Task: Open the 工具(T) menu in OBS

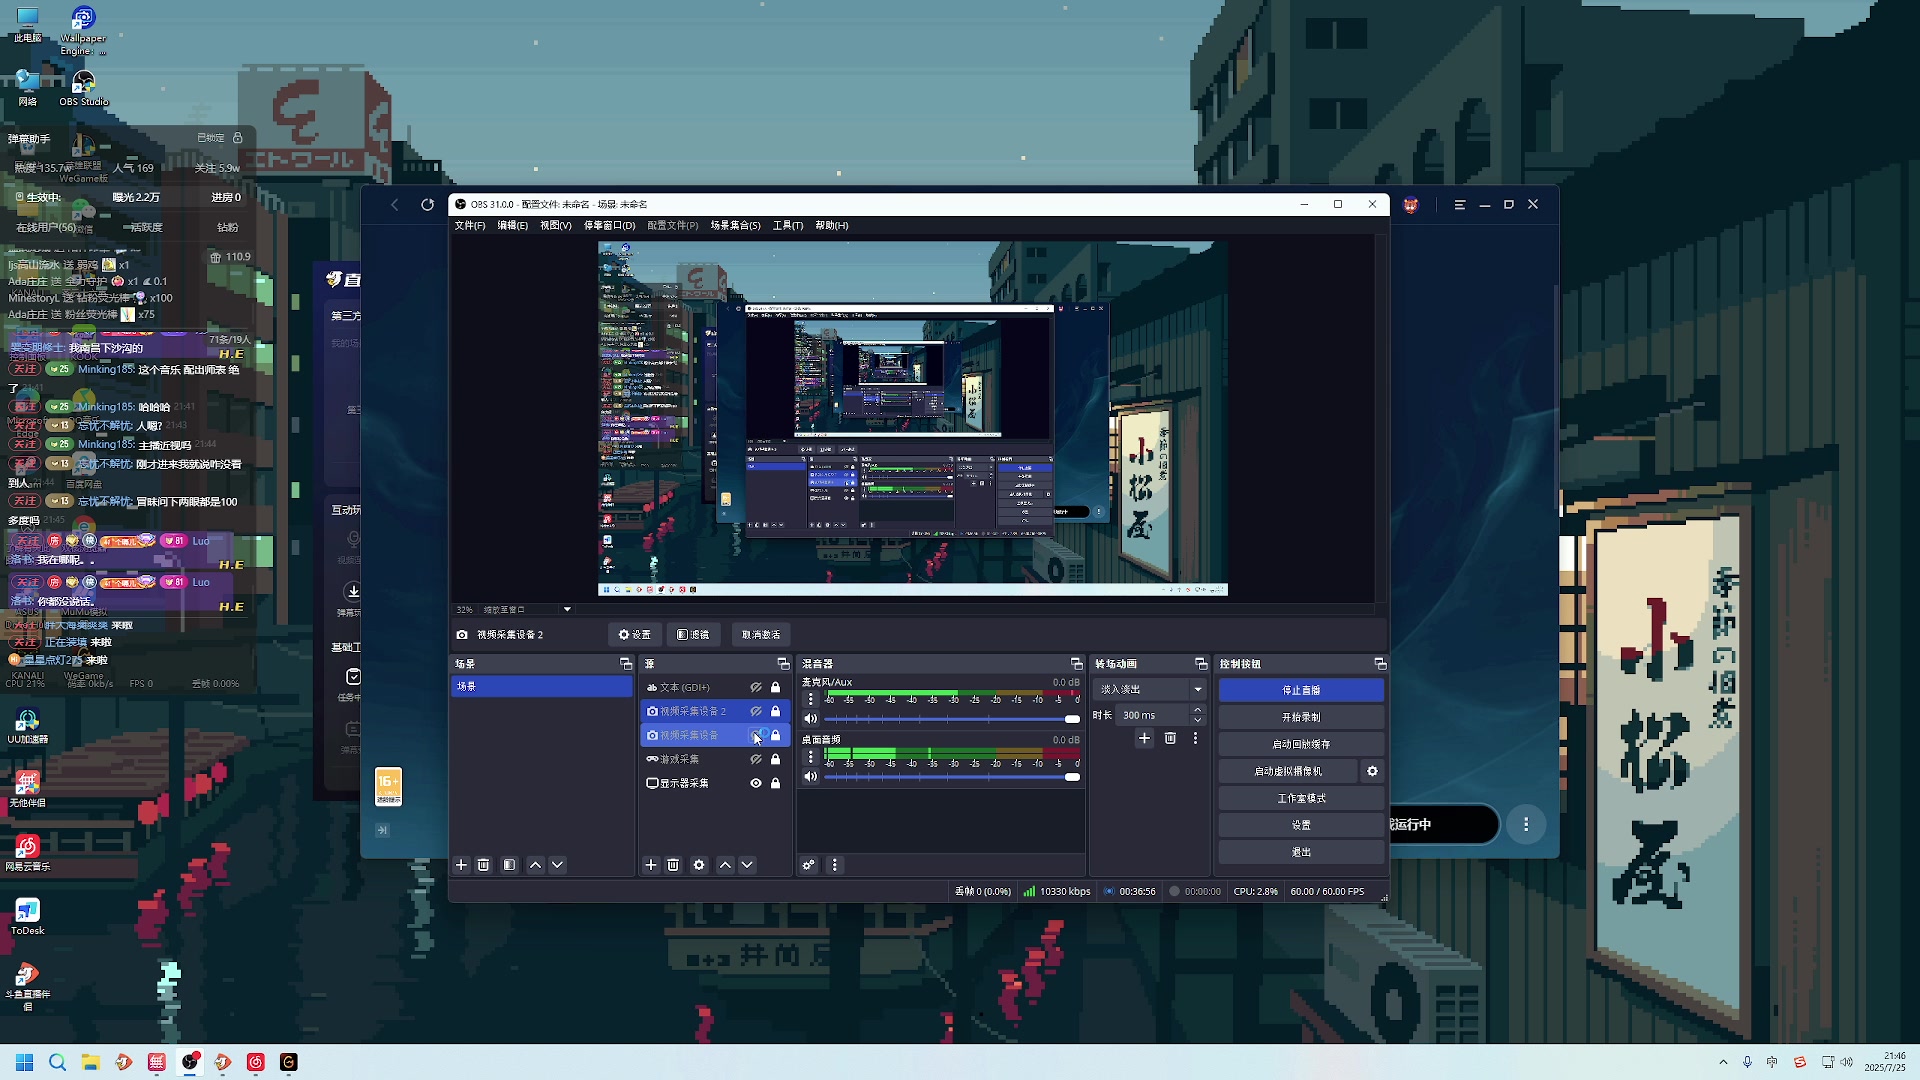Action: pyautogui.click(x=788, y=226)
